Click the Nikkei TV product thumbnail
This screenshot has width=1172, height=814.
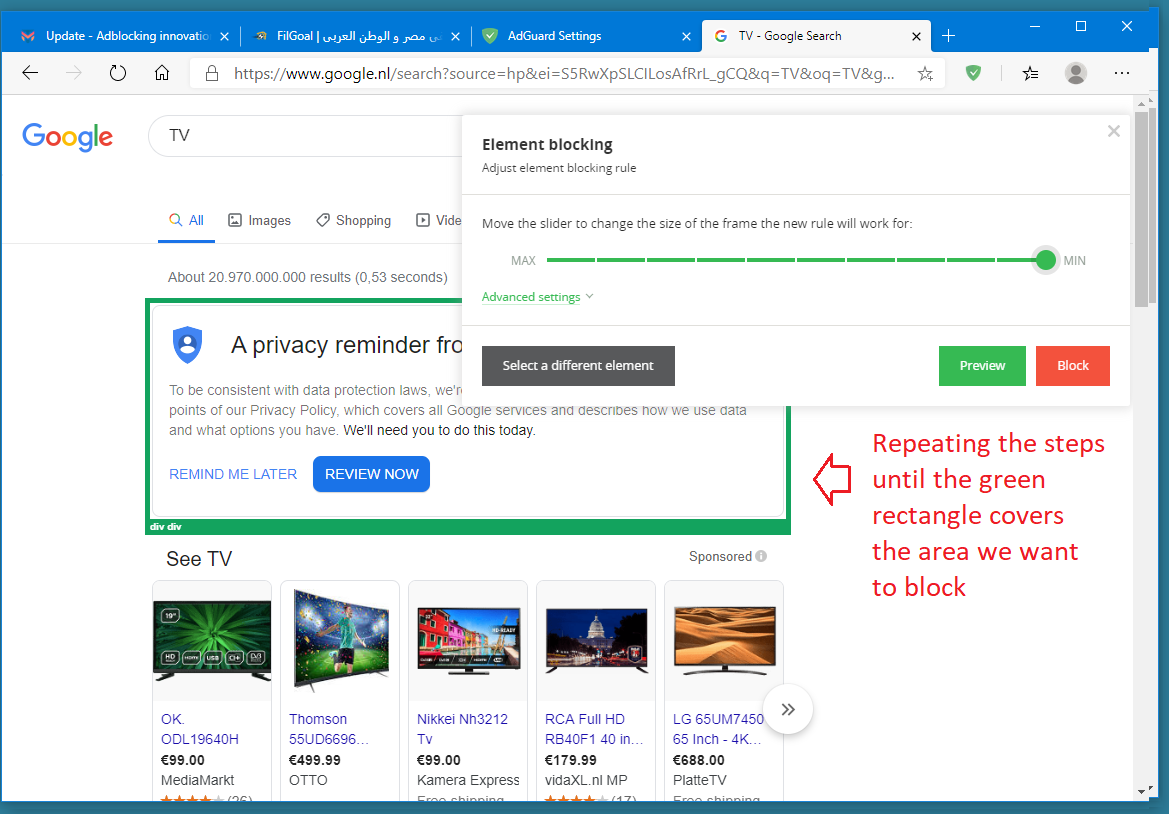pyautogui.click(x=468, y=641)
